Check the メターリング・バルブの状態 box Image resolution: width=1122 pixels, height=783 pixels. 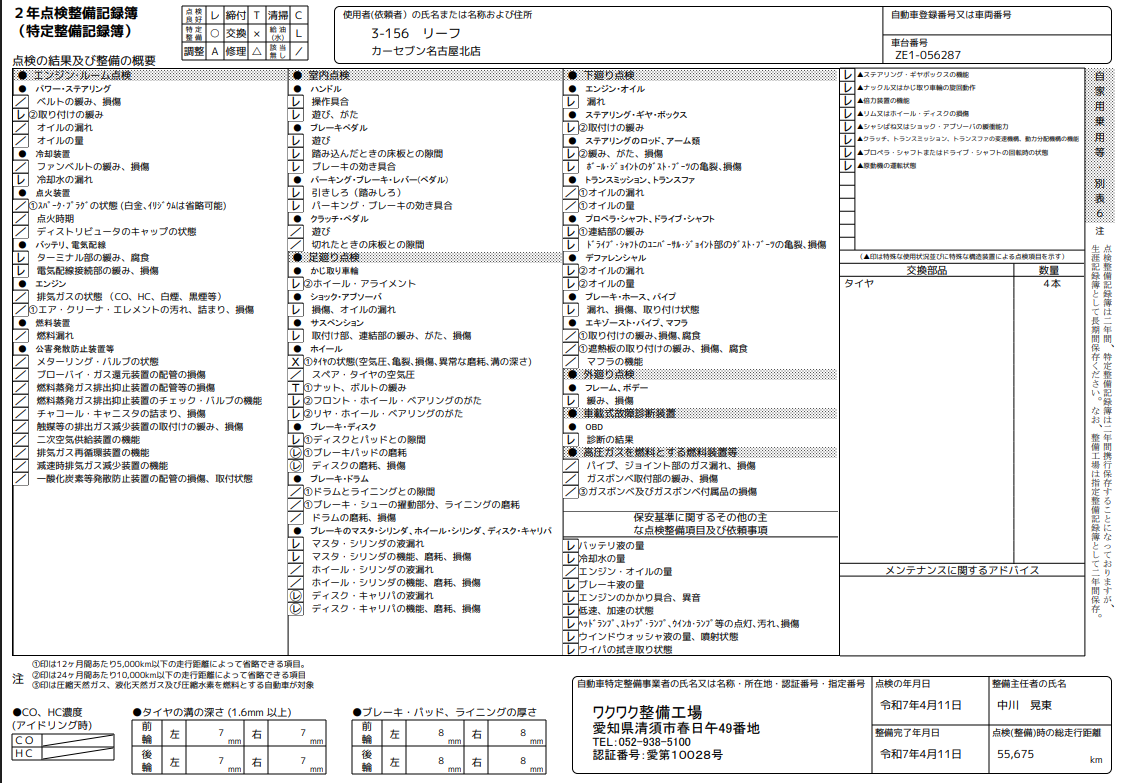pos(21,361)
